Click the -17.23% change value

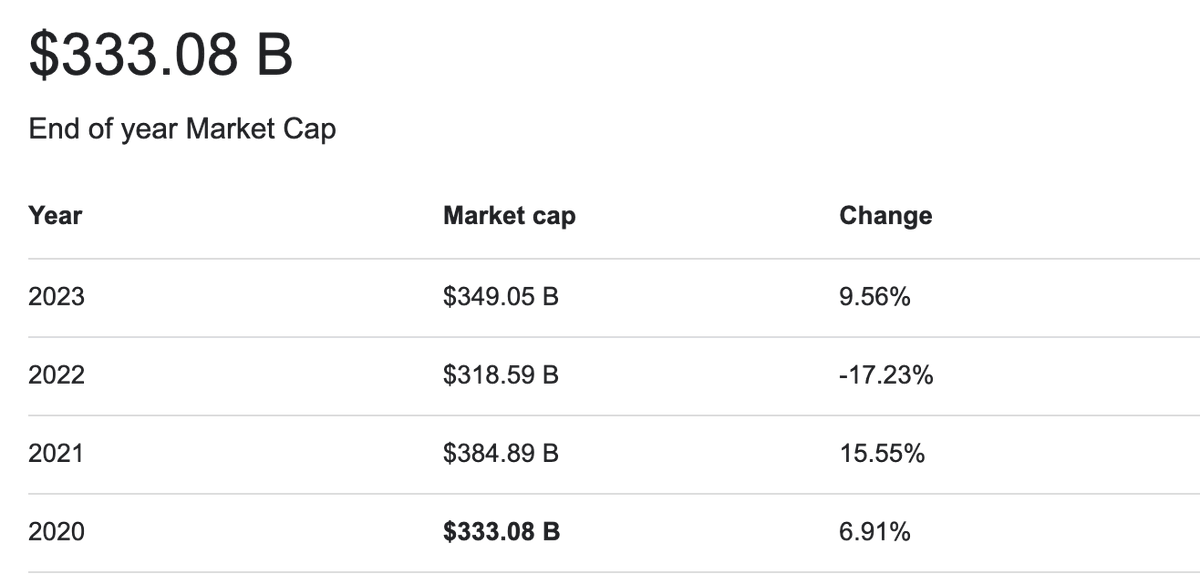pos(886,375)
